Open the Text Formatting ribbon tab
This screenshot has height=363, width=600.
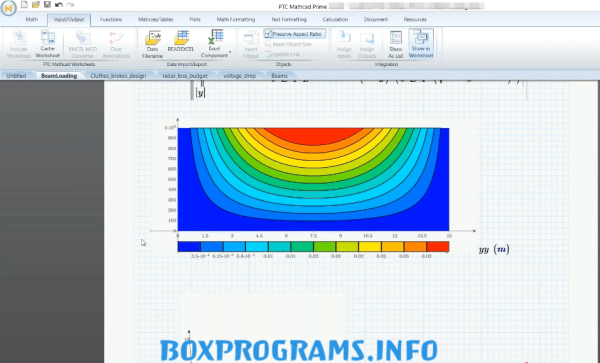pyautogui.click(x=289, y=20)
